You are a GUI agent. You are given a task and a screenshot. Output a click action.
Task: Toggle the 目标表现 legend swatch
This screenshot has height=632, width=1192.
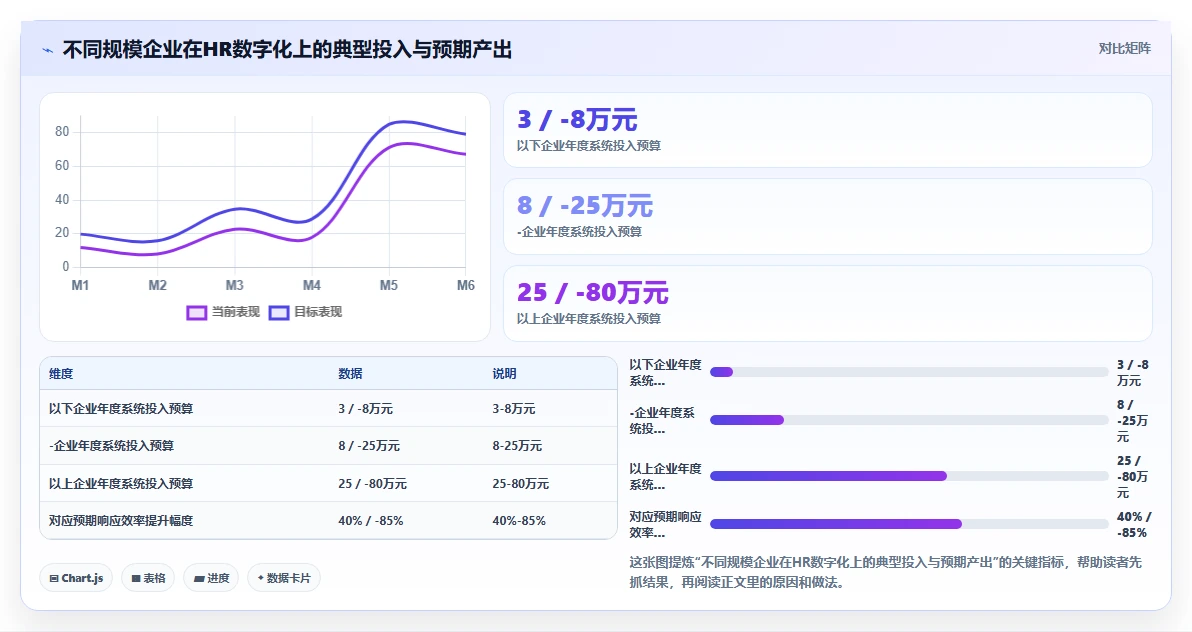pos(279,313)
